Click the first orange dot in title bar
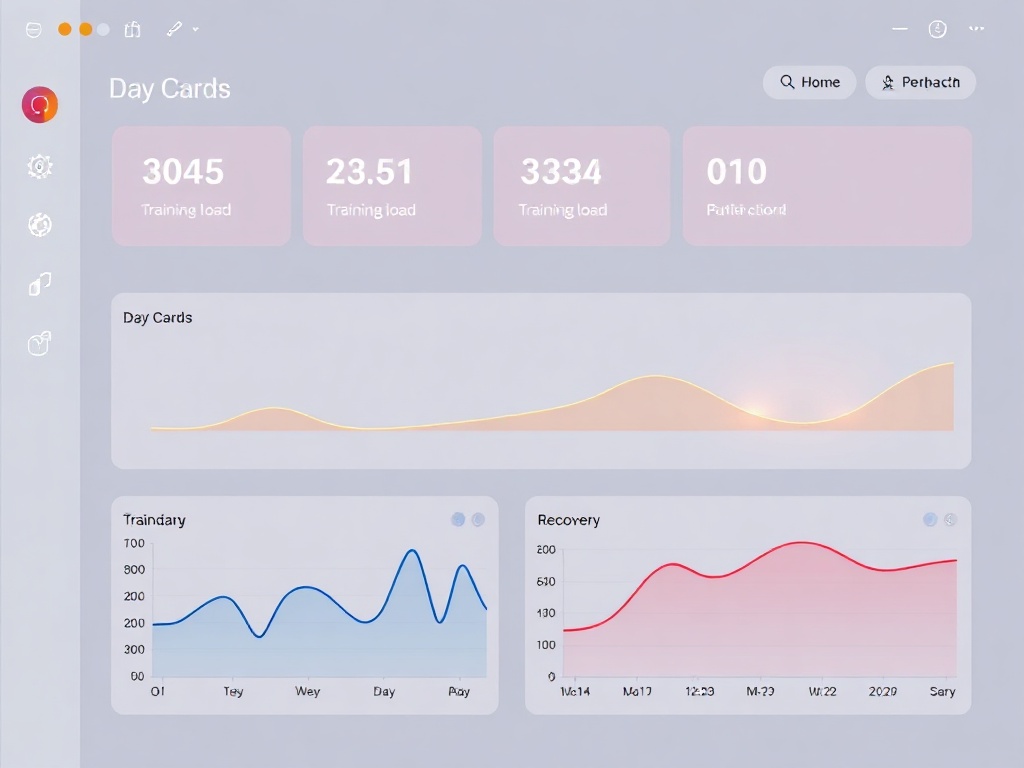 click(65, 29)
